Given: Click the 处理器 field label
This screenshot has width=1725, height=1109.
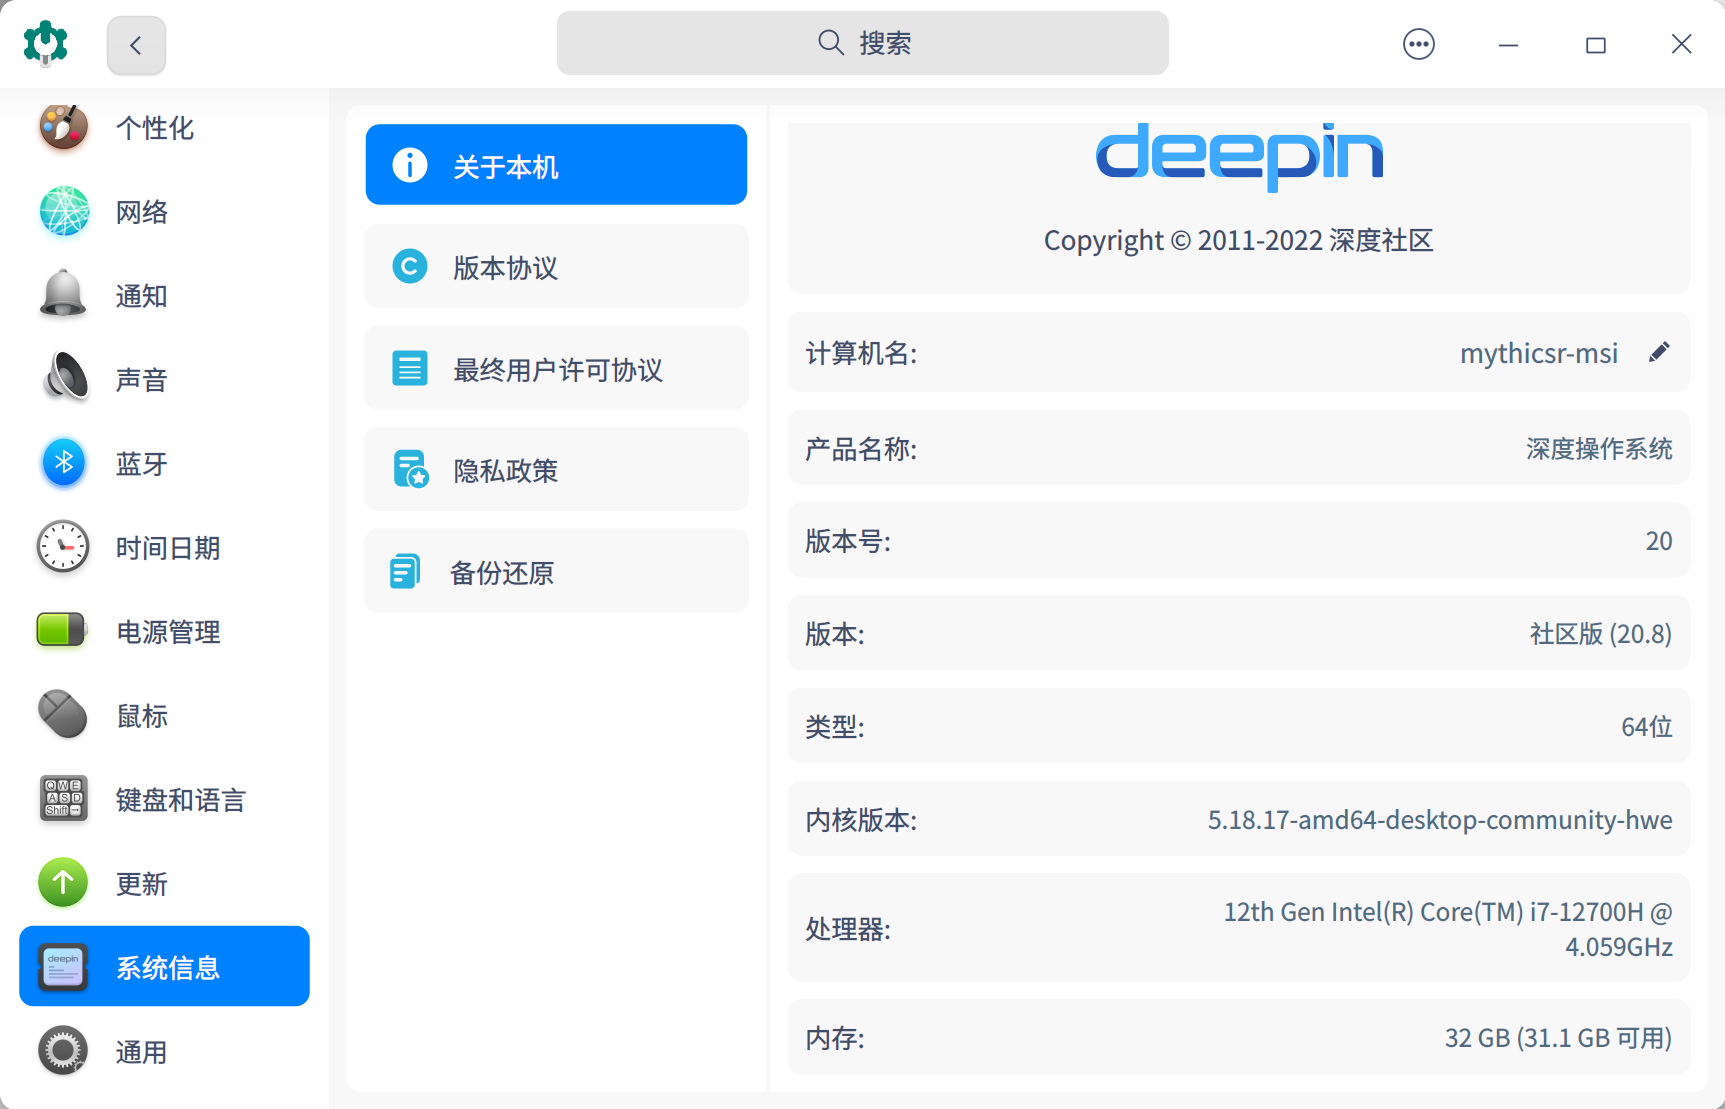Looking at the screenshot, I should (x=848, y=929).
